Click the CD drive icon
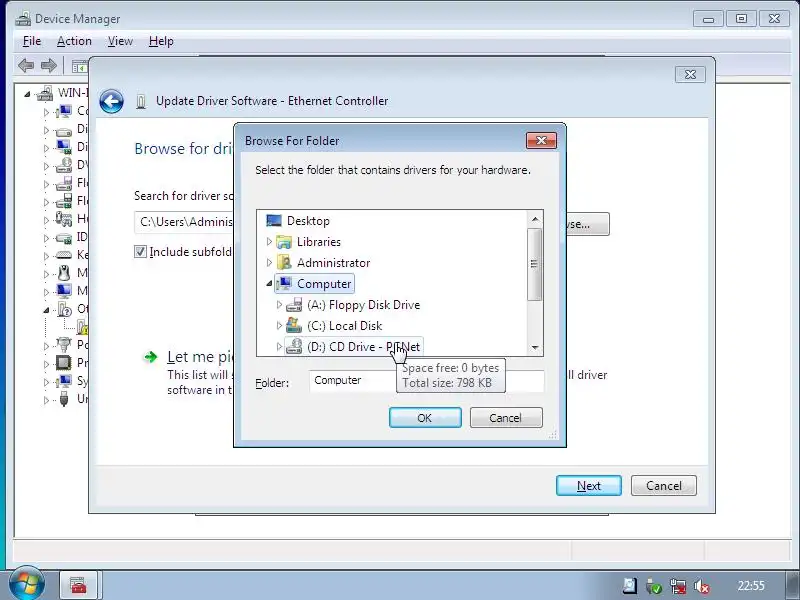This screenshot has height=600, width=800. 294,347
